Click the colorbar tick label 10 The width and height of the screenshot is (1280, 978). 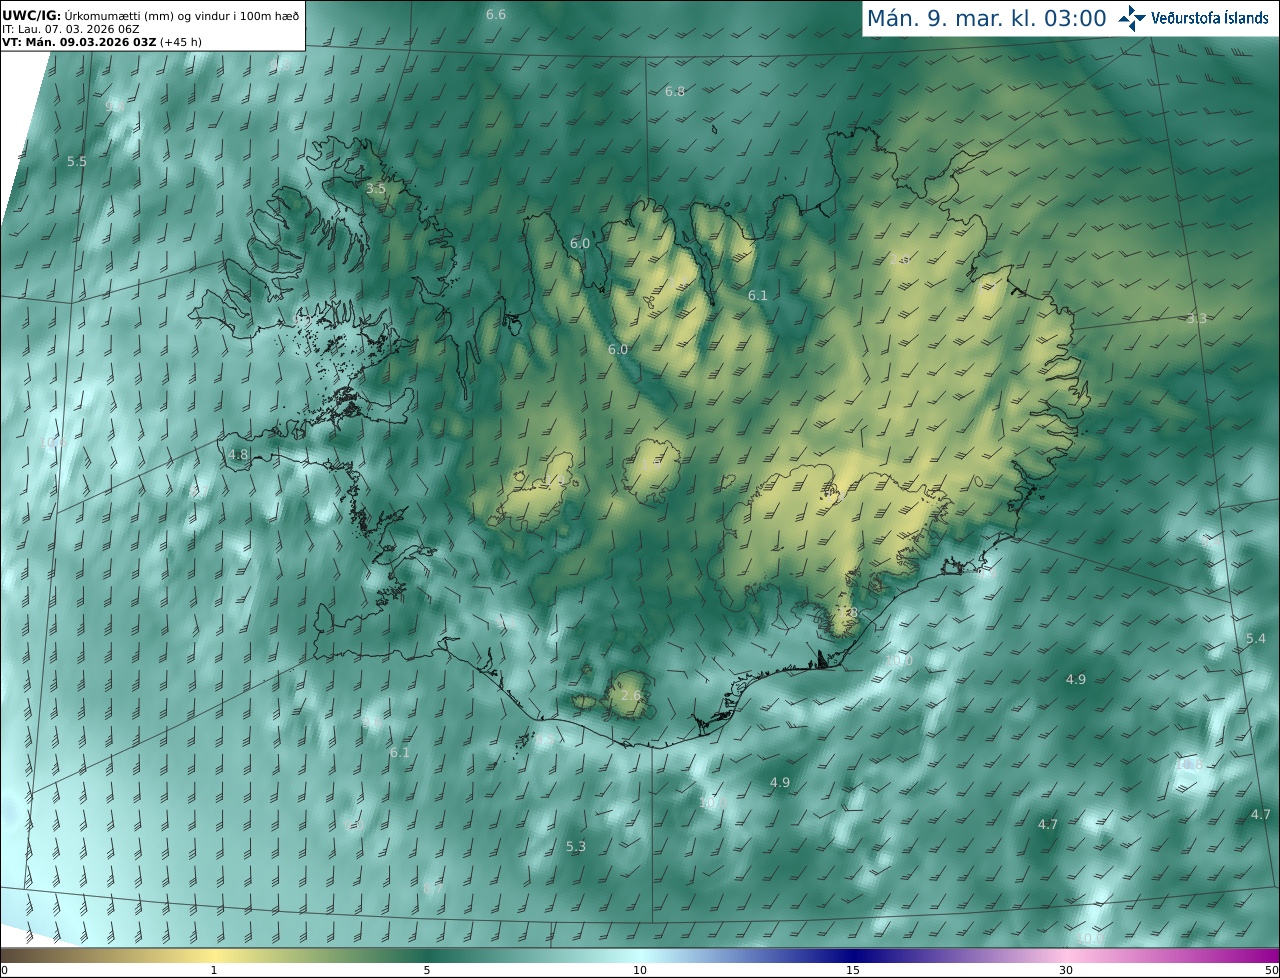coord(640,970)
